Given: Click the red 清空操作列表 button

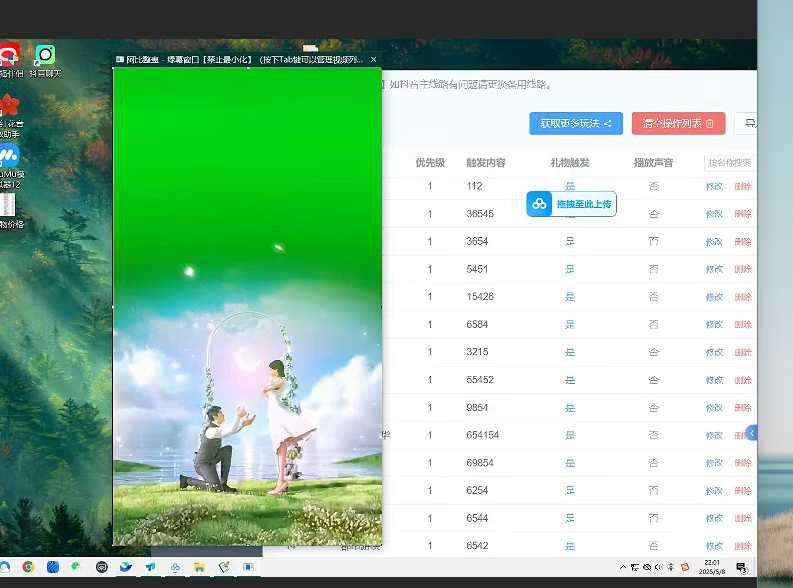Looking at the screenshot, I should click(x=678, y=123).
